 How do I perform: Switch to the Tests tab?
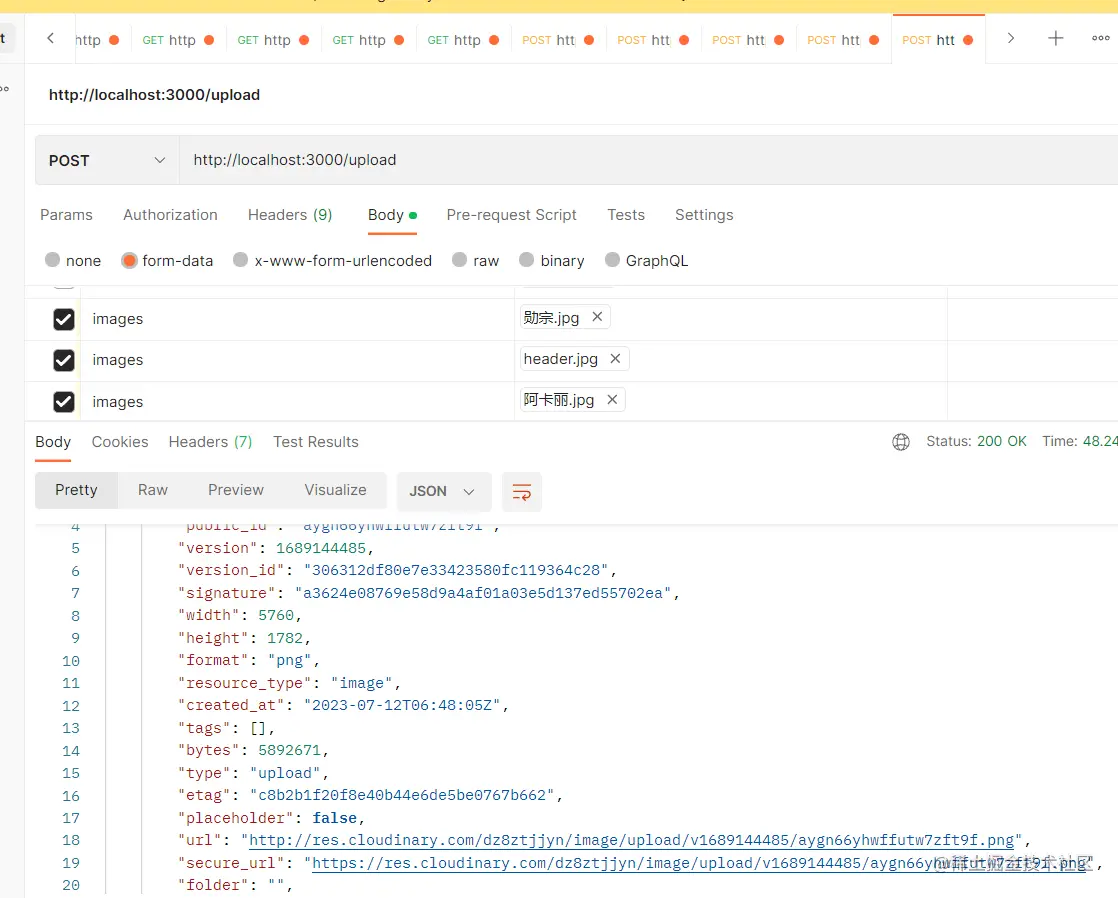626,215
